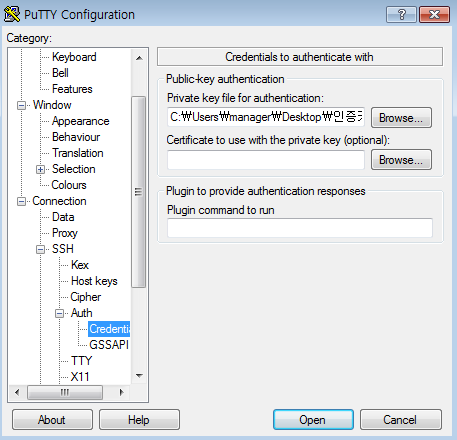Screen dimensions: 457x440
Task: Click the Plugin command to run field
Action: tap(300, 228)
